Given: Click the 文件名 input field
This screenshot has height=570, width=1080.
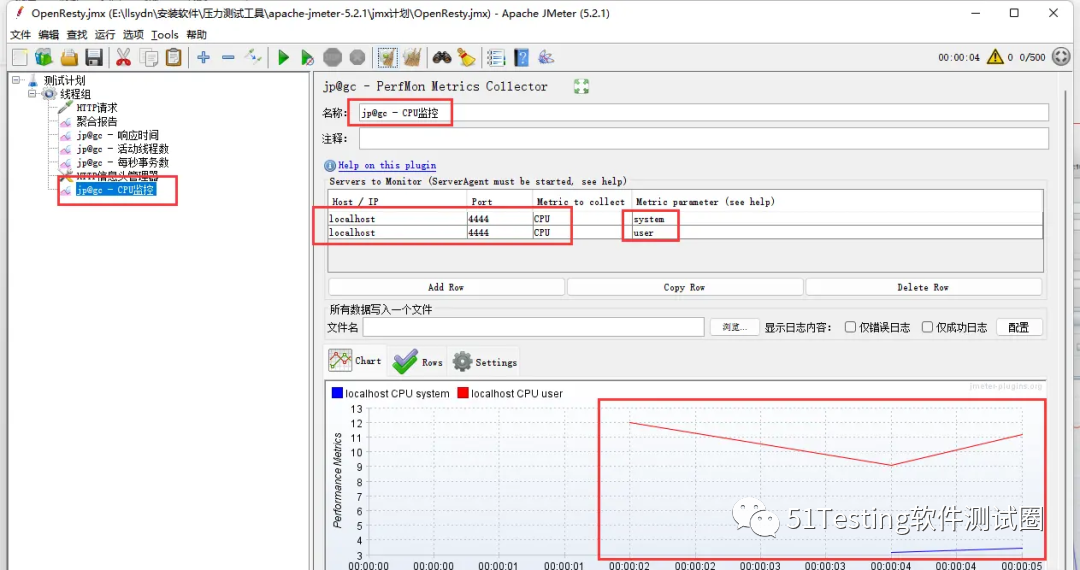Looking at the screenshot, I should pos(533,327).
